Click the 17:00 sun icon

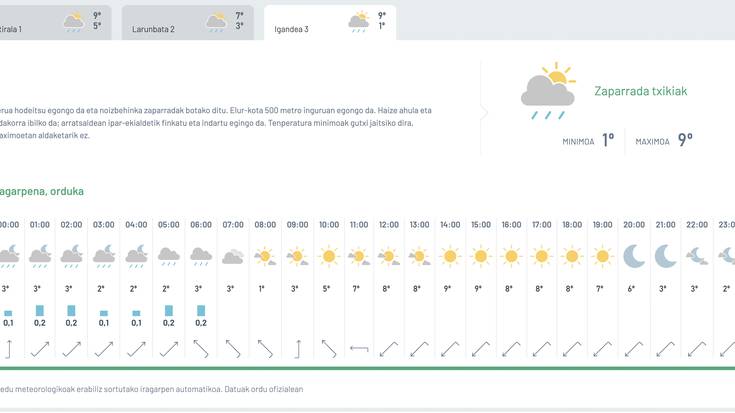click(x=541, y=256)
